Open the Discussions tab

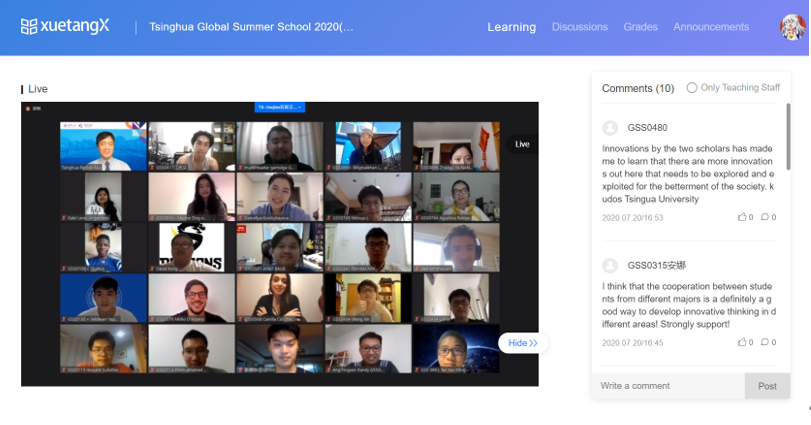[x=579, y=27]
